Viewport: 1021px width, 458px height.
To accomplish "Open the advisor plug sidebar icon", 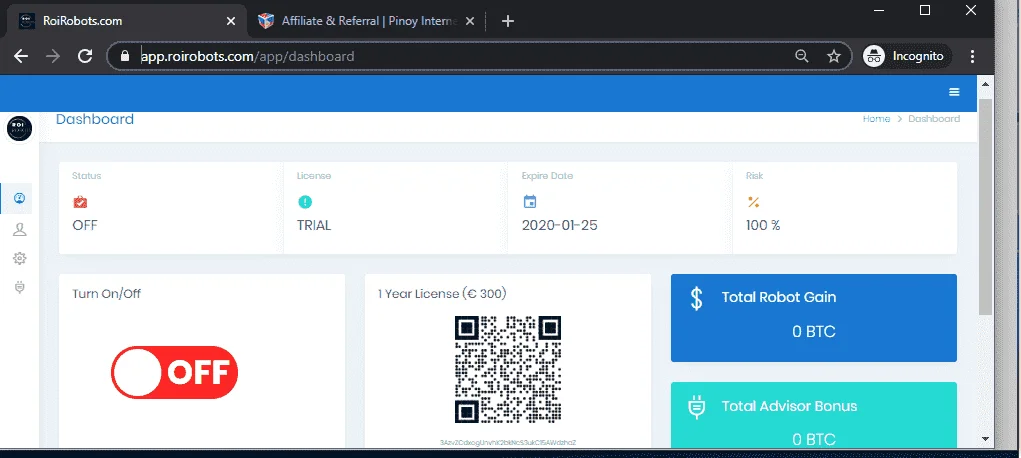I will tap(20, 287).
